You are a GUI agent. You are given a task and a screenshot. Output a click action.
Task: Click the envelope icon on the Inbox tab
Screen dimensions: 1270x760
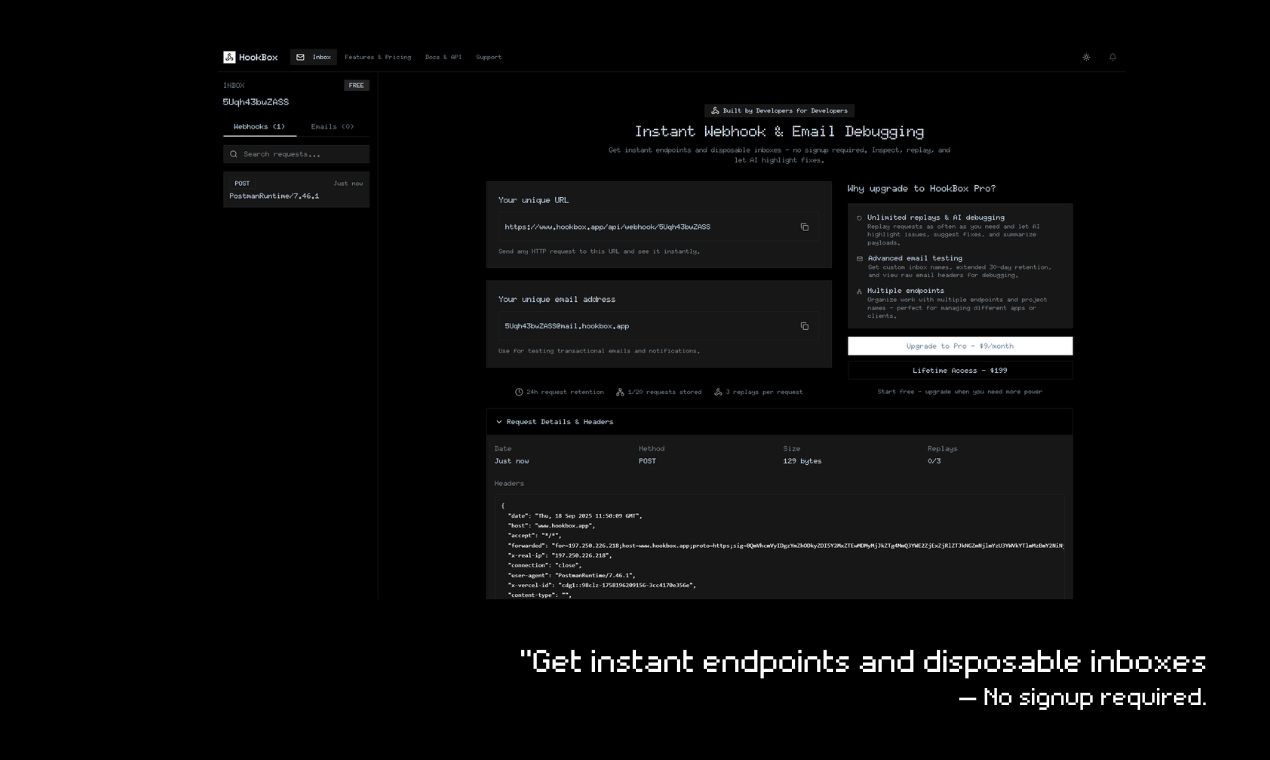pyautogui.click(x=300, y=57)
